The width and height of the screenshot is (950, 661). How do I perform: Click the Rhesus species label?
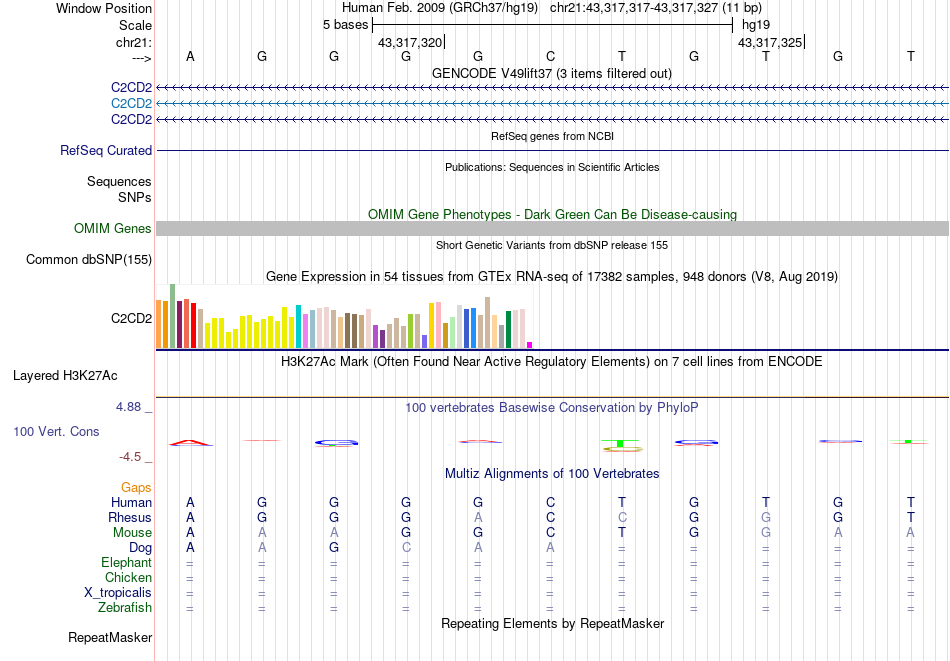point(130,517)
